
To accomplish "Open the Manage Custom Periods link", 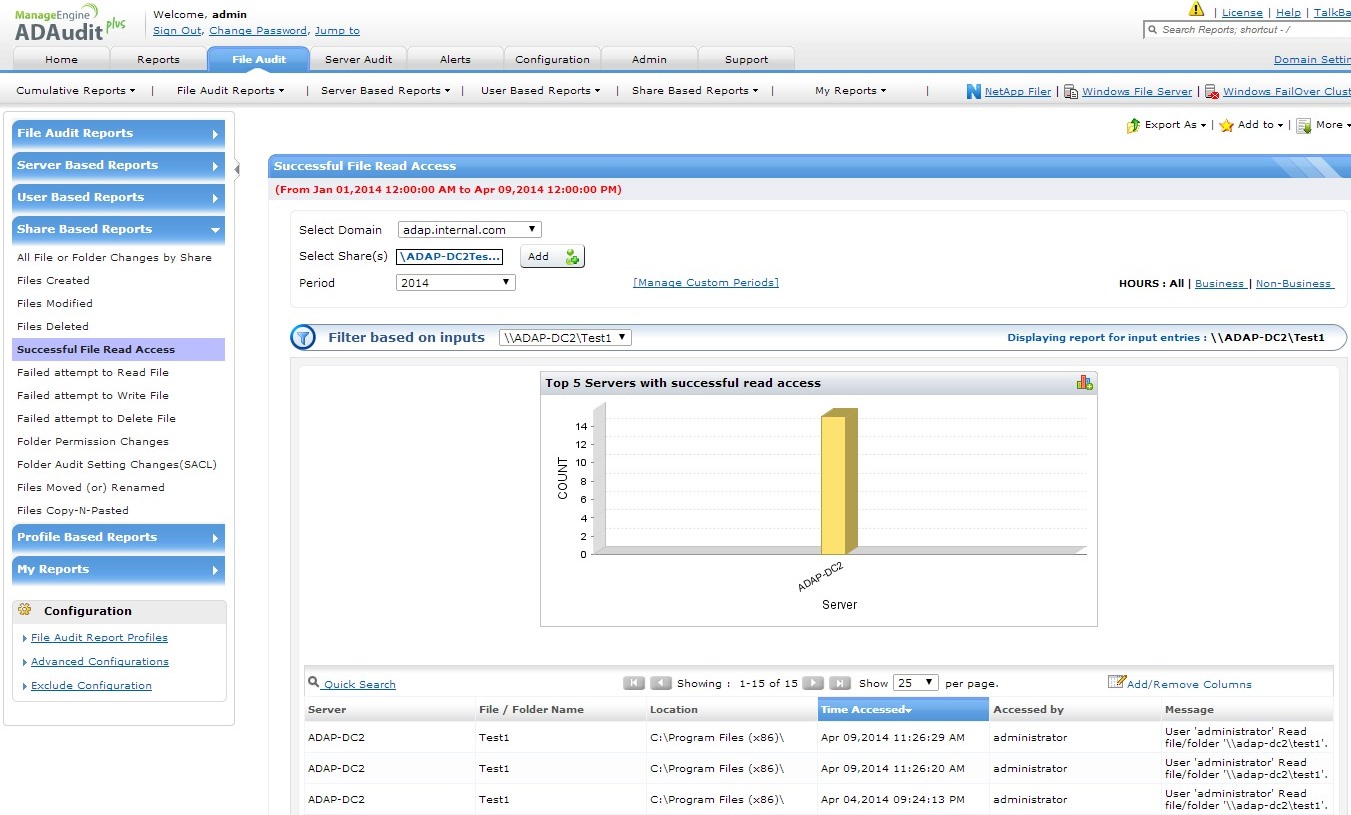I will click(x=706, y=283).
